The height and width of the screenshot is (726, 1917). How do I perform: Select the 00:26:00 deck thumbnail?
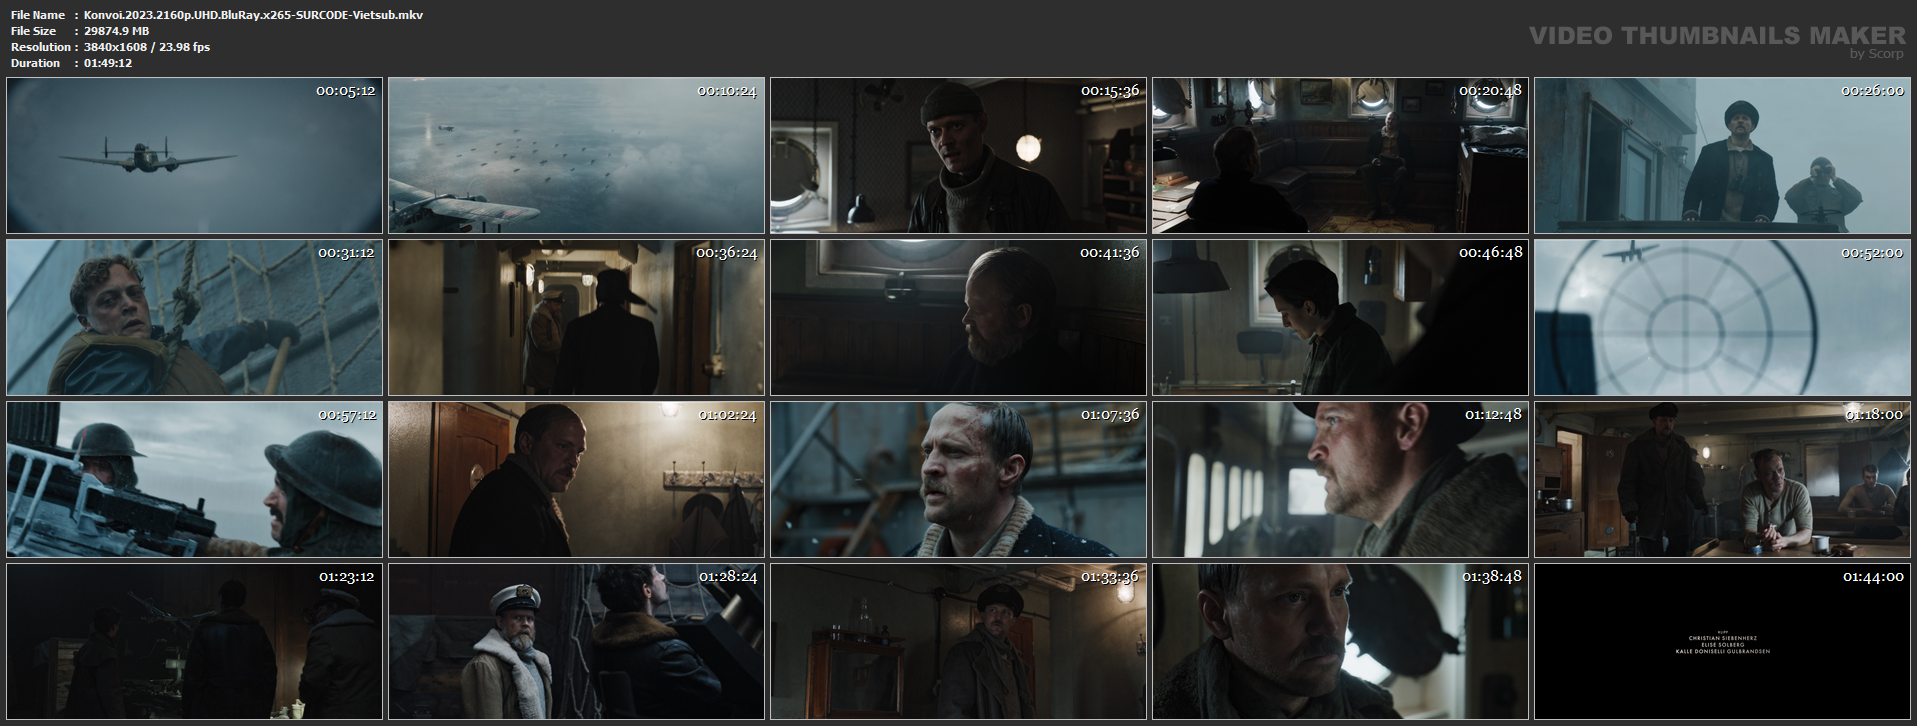(x=1723, y=156)
